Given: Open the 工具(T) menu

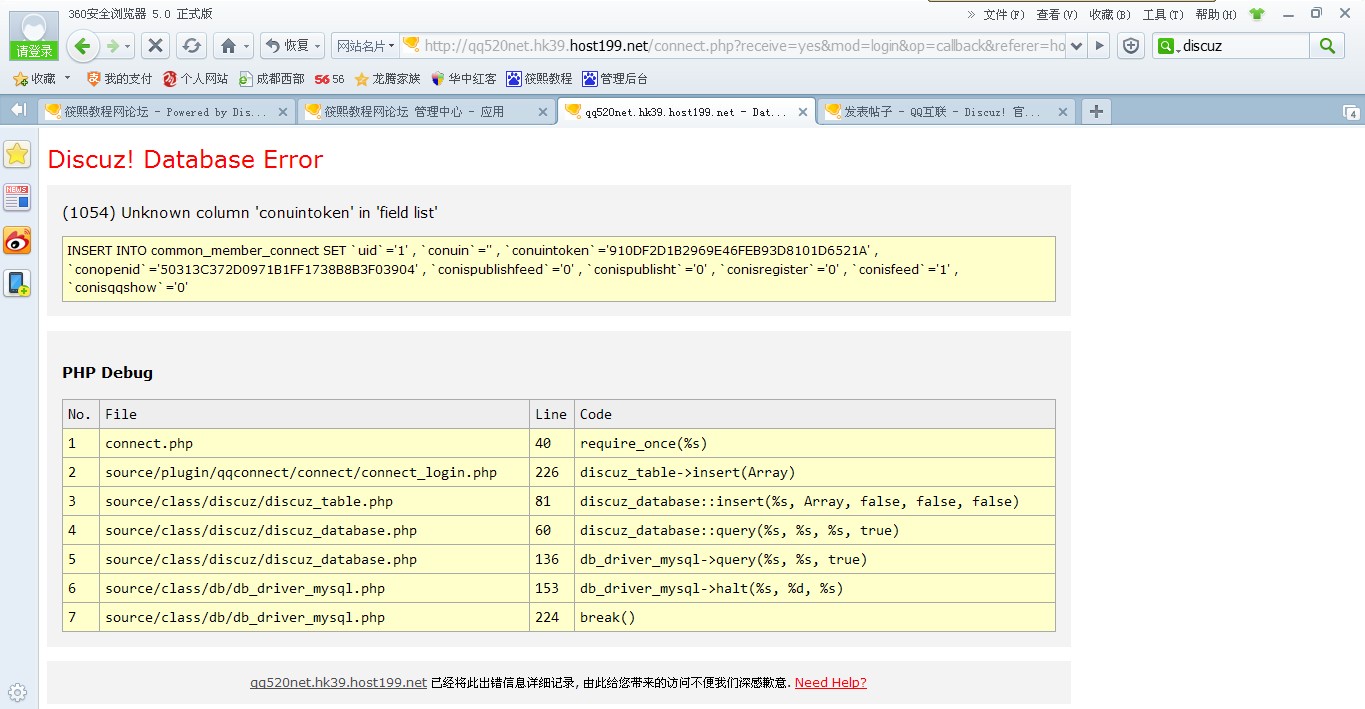Looking at the screenshot, I should (x=1162, y=14).
